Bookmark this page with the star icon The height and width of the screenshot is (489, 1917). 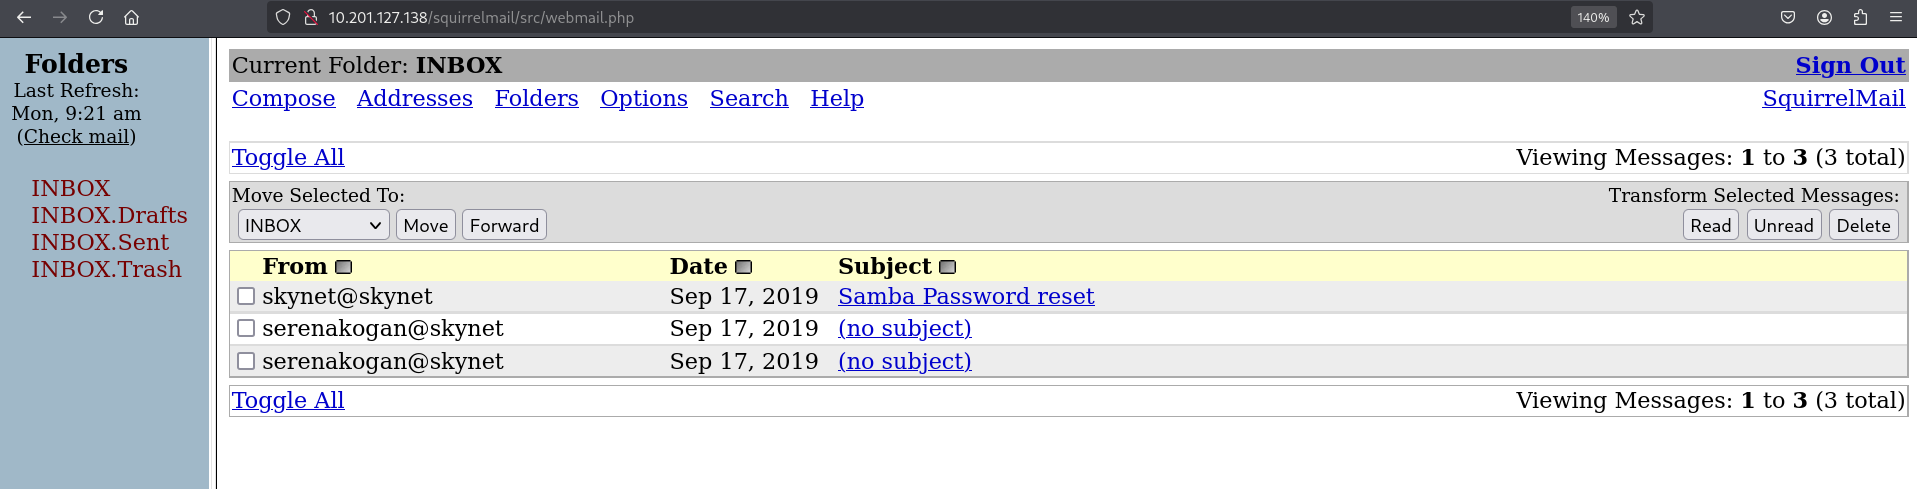(x=1637, y=17)
